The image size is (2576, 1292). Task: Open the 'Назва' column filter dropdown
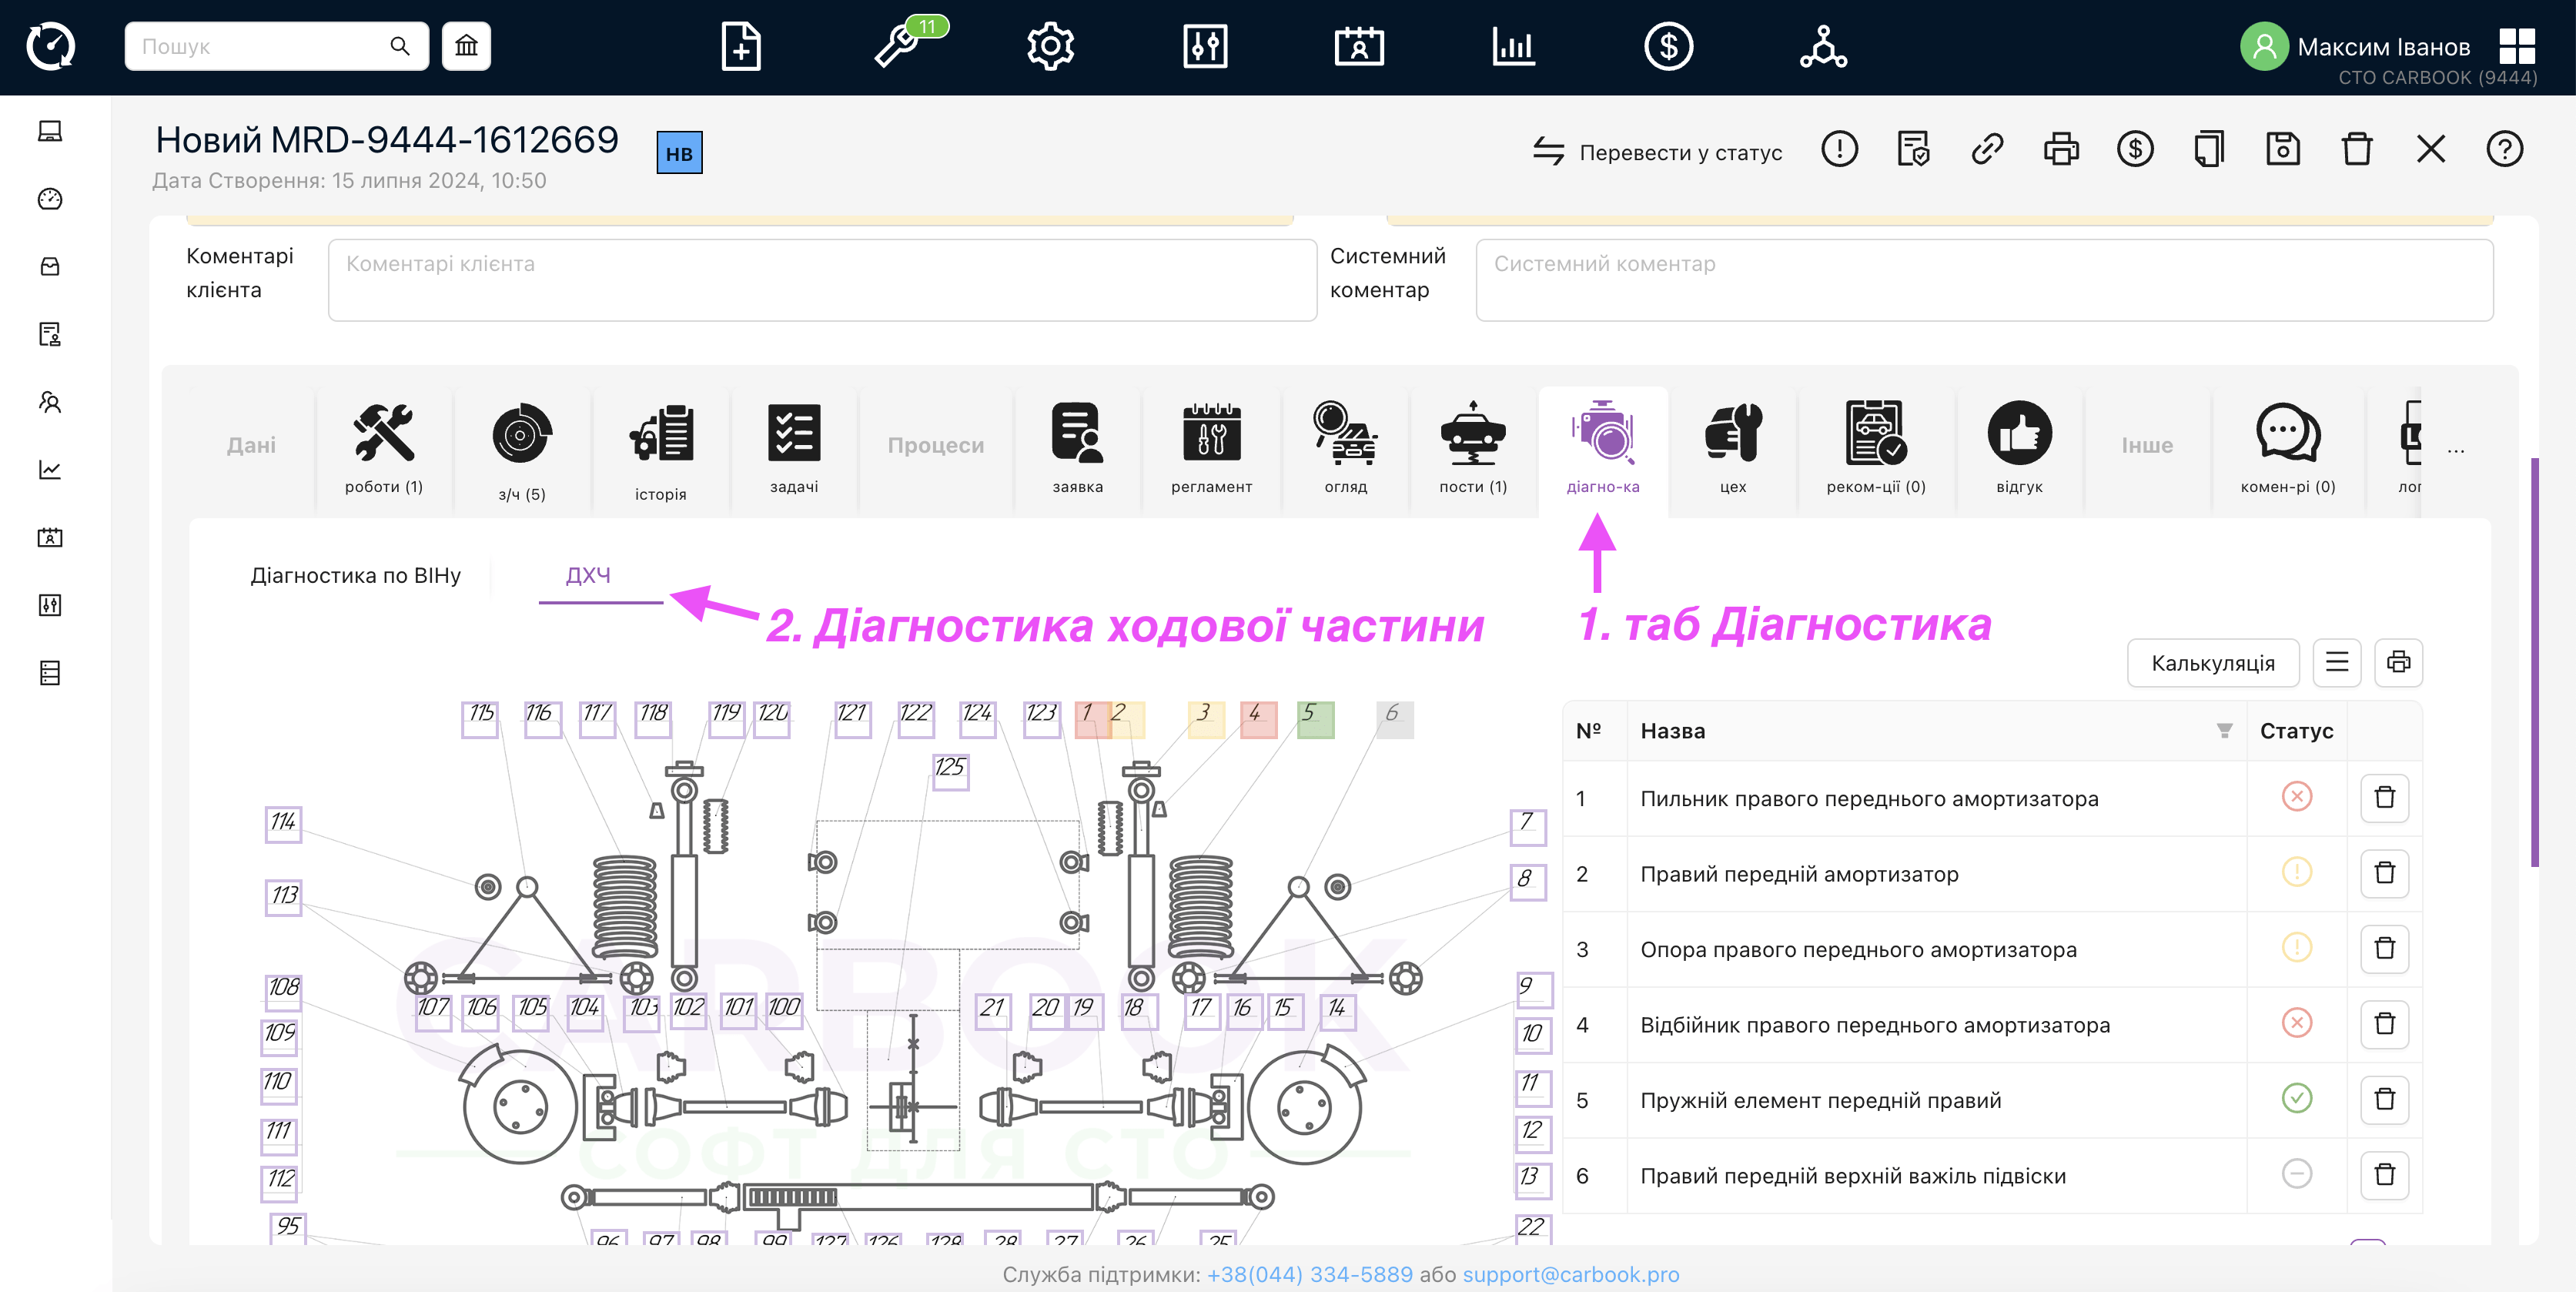2224,731
